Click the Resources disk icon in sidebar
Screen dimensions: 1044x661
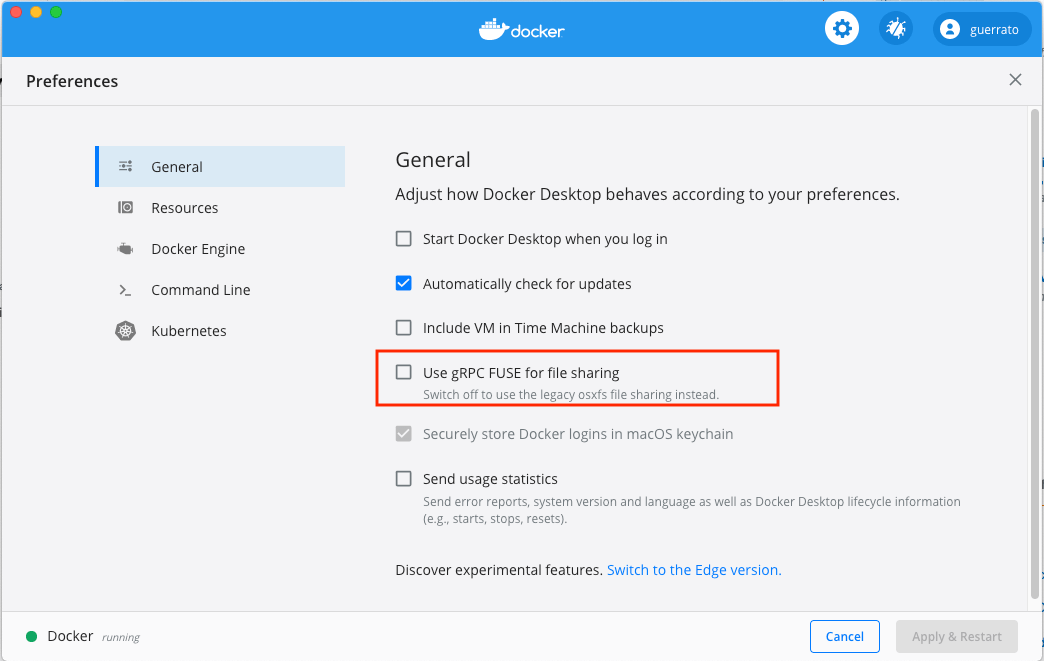tap(125, 208)
